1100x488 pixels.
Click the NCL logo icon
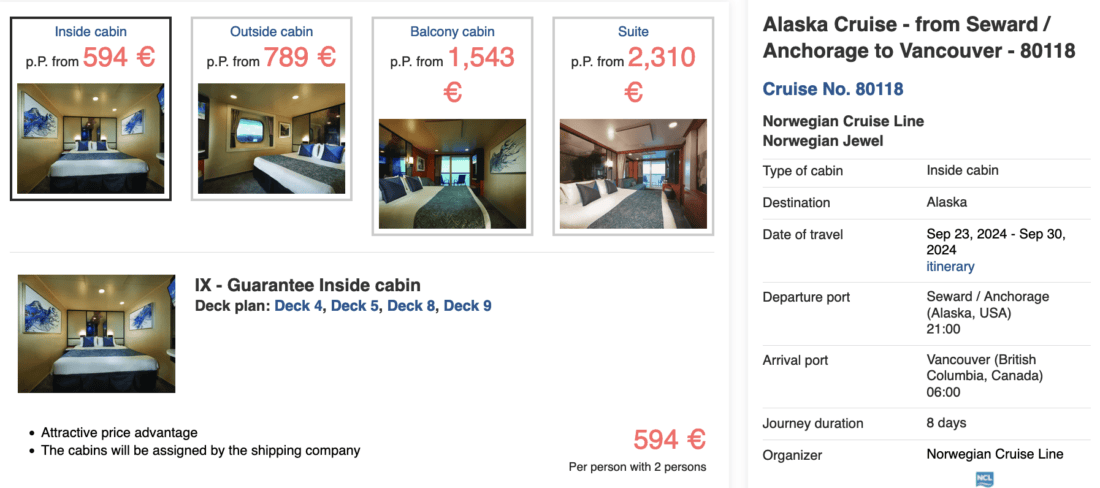pos(984,479)
